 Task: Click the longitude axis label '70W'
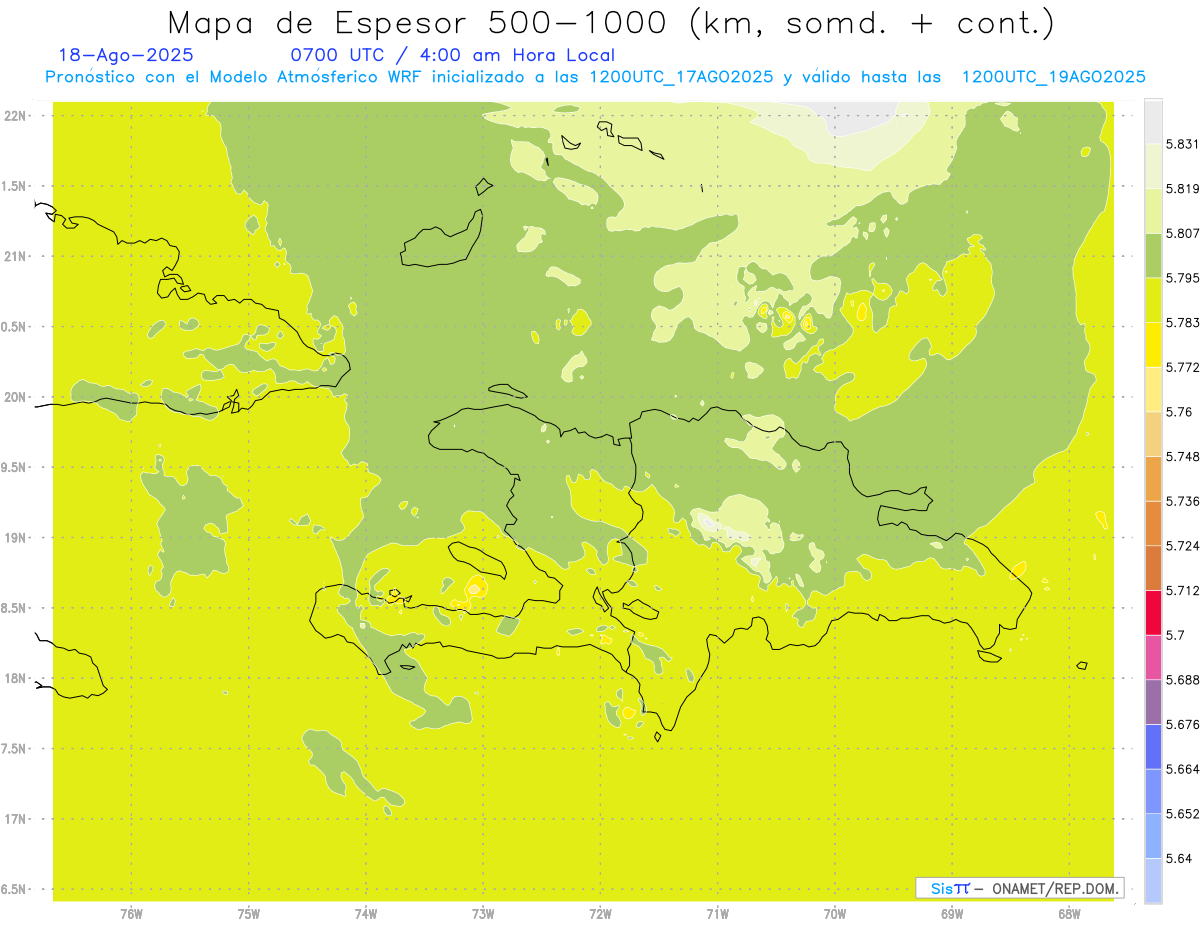tap(834, 914)
